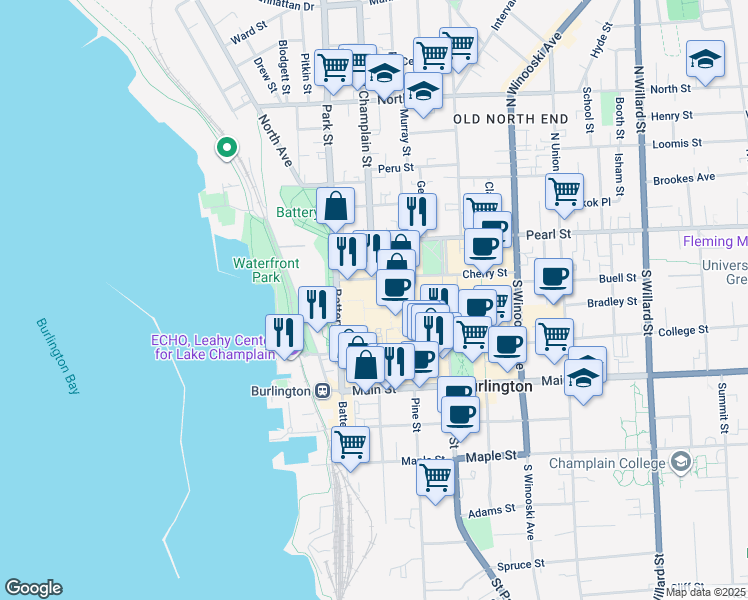Open the Champlain College map icon
Screen dimensions: 748x600
pyautogui.click(x=681, y=462)
